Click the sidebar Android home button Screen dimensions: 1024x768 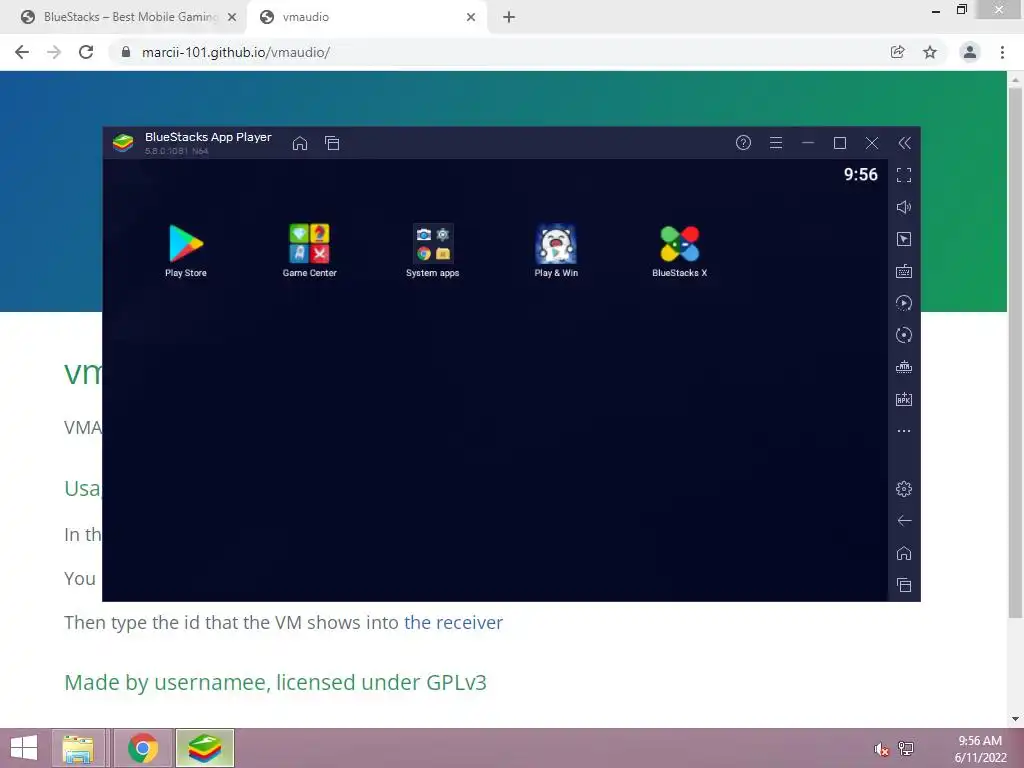[x=904, y=553]
